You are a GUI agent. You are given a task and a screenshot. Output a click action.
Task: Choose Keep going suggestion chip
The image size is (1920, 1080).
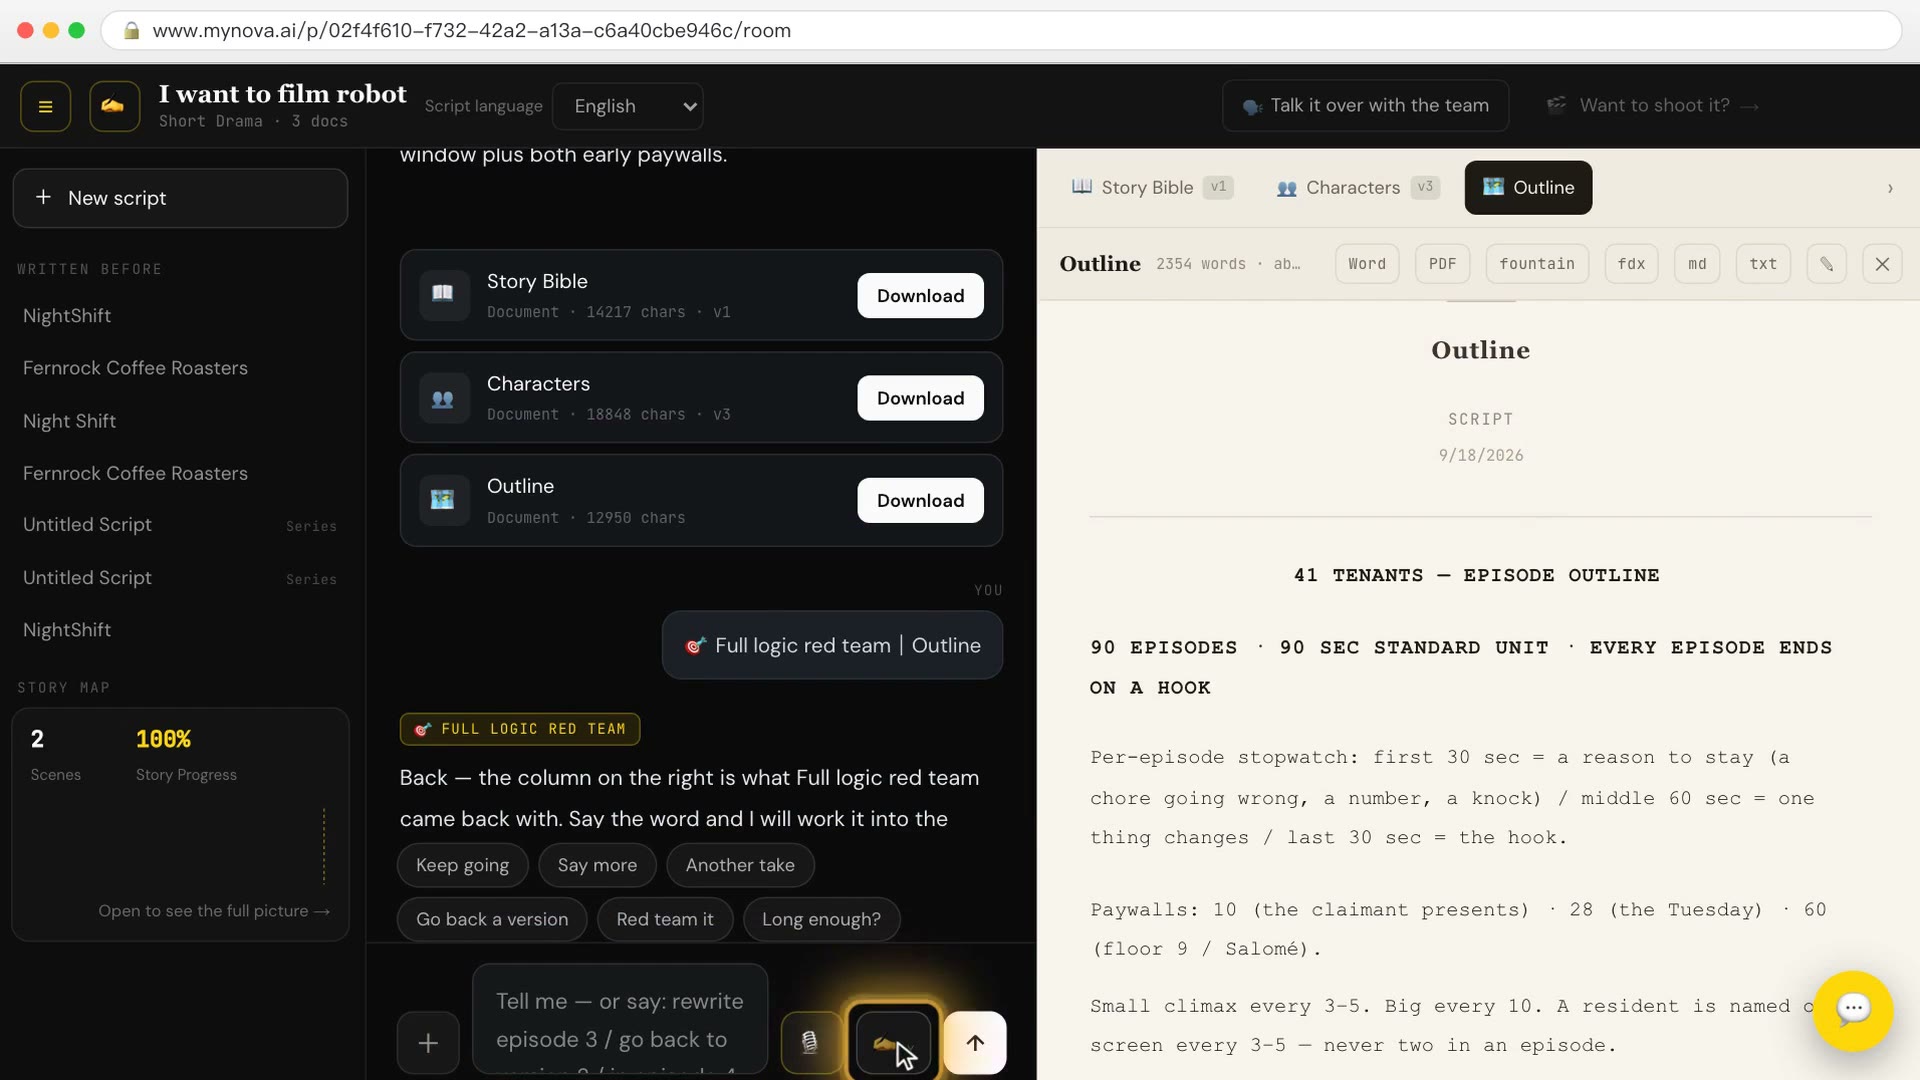coord(462,865)
